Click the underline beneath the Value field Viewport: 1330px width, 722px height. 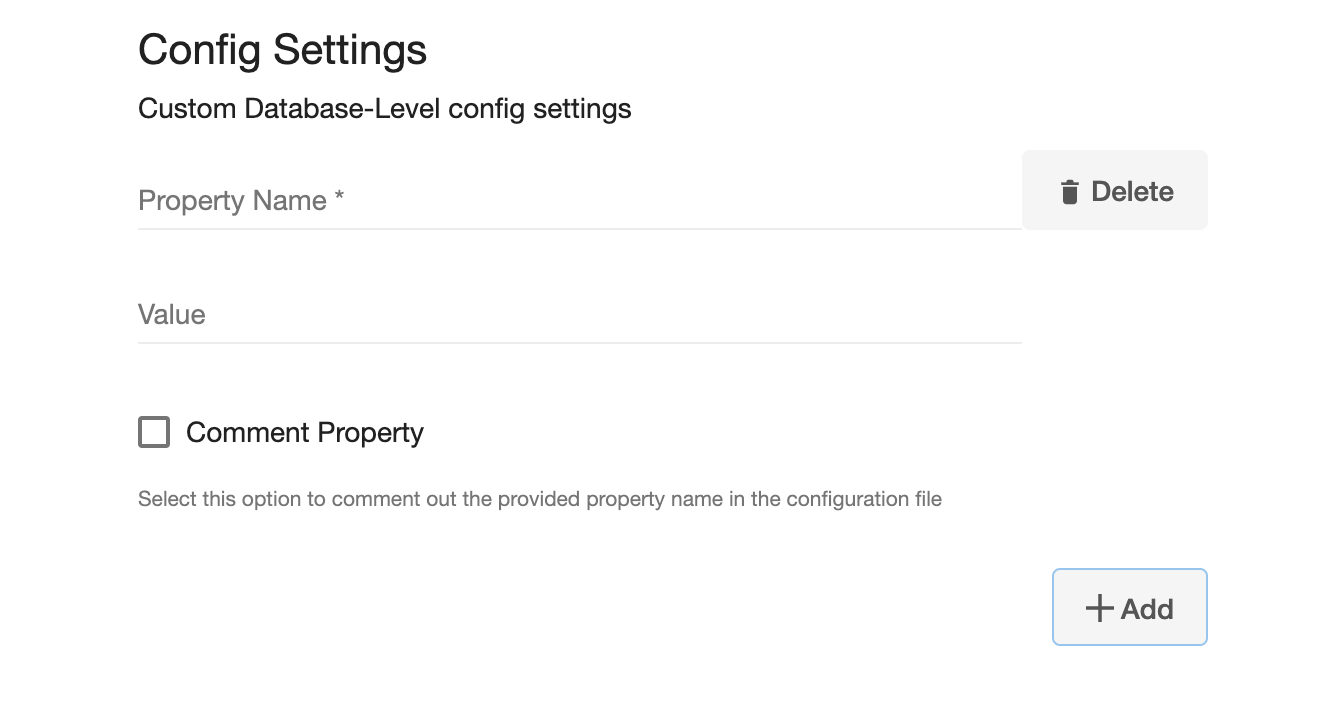tap(579, 343)
